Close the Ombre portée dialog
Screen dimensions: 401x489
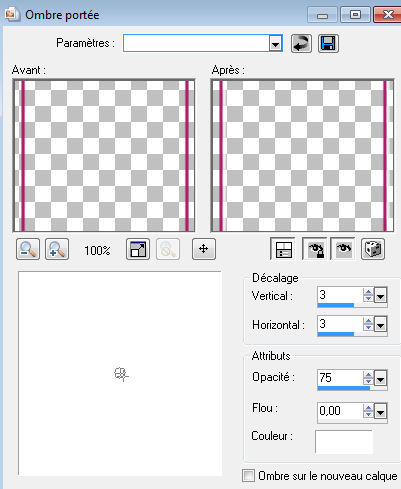point(387,15)
